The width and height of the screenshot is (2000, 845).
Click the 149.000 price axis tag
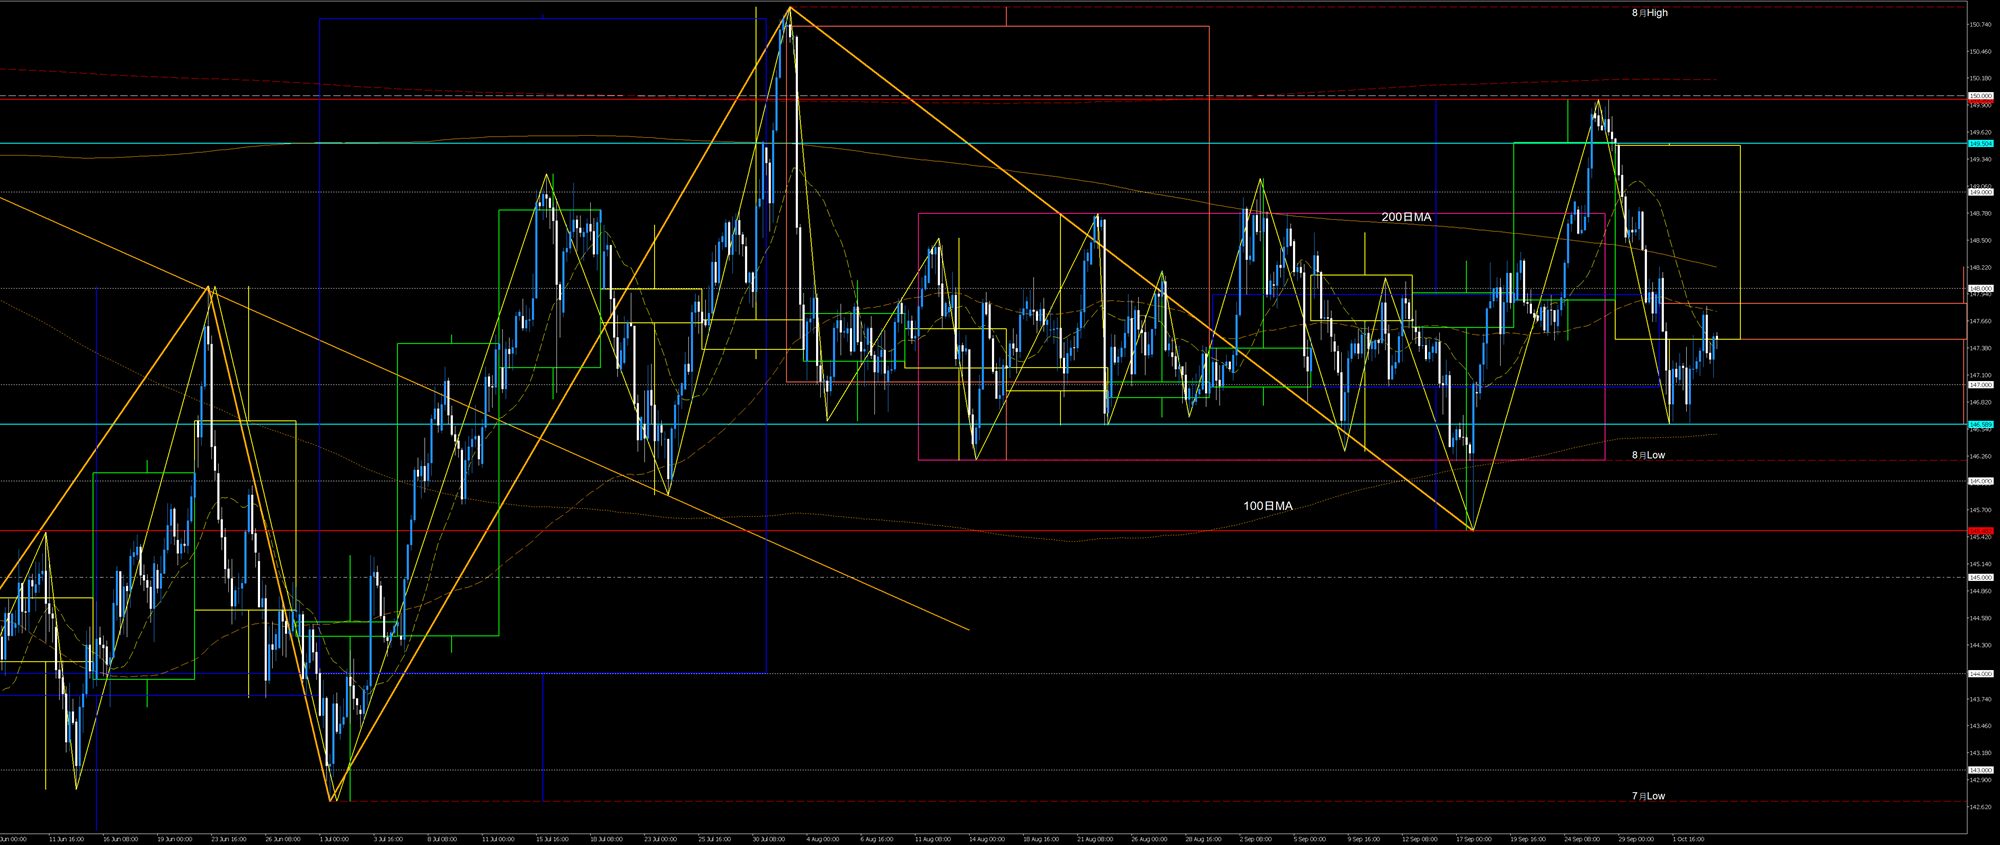click(x=1980, y=192)
